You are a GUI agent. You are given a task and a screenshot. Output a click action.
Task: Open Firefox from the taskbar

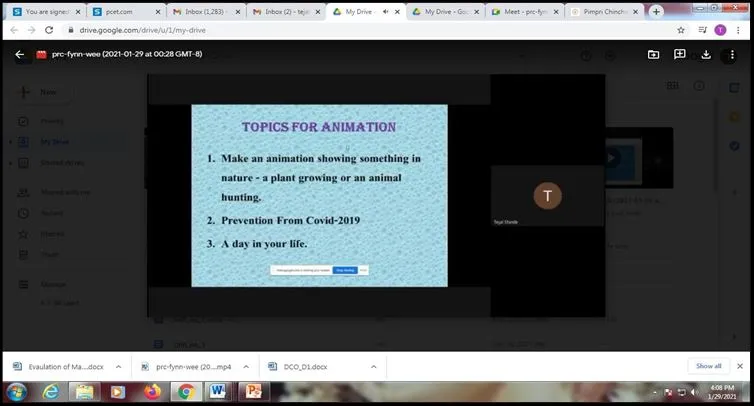pos(152,392)
